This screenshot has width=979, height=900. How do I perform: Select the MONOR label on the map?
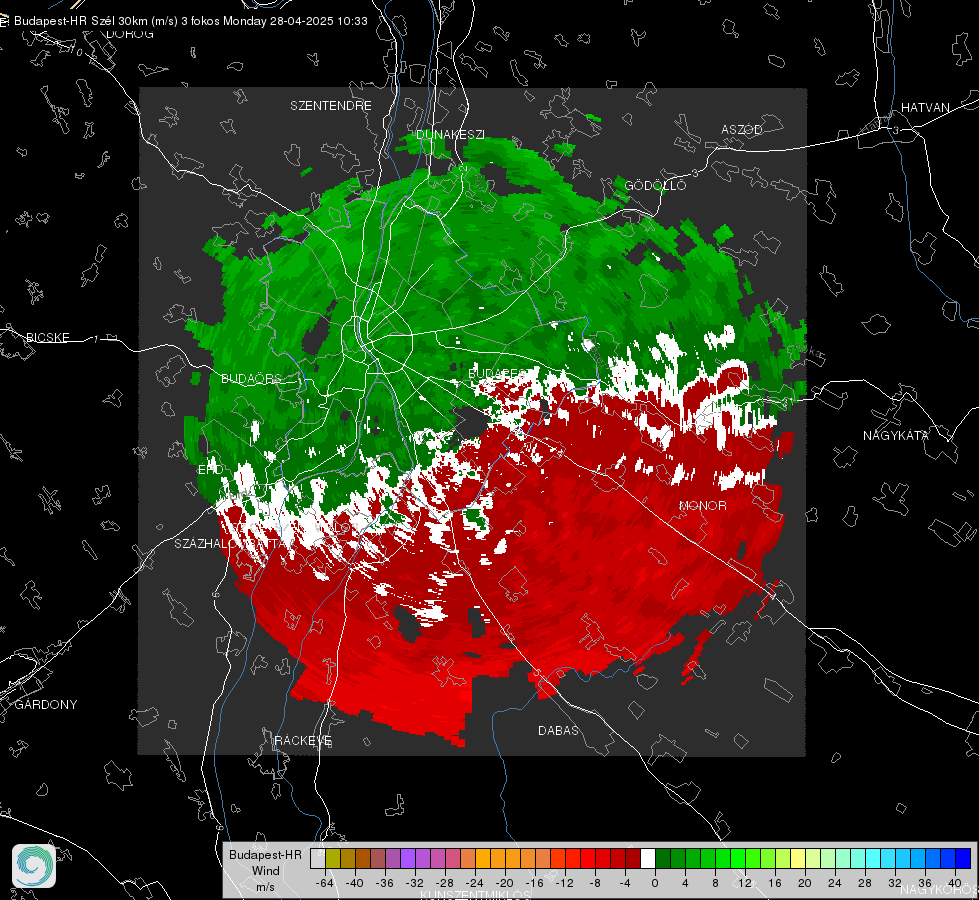click(702, 505)
